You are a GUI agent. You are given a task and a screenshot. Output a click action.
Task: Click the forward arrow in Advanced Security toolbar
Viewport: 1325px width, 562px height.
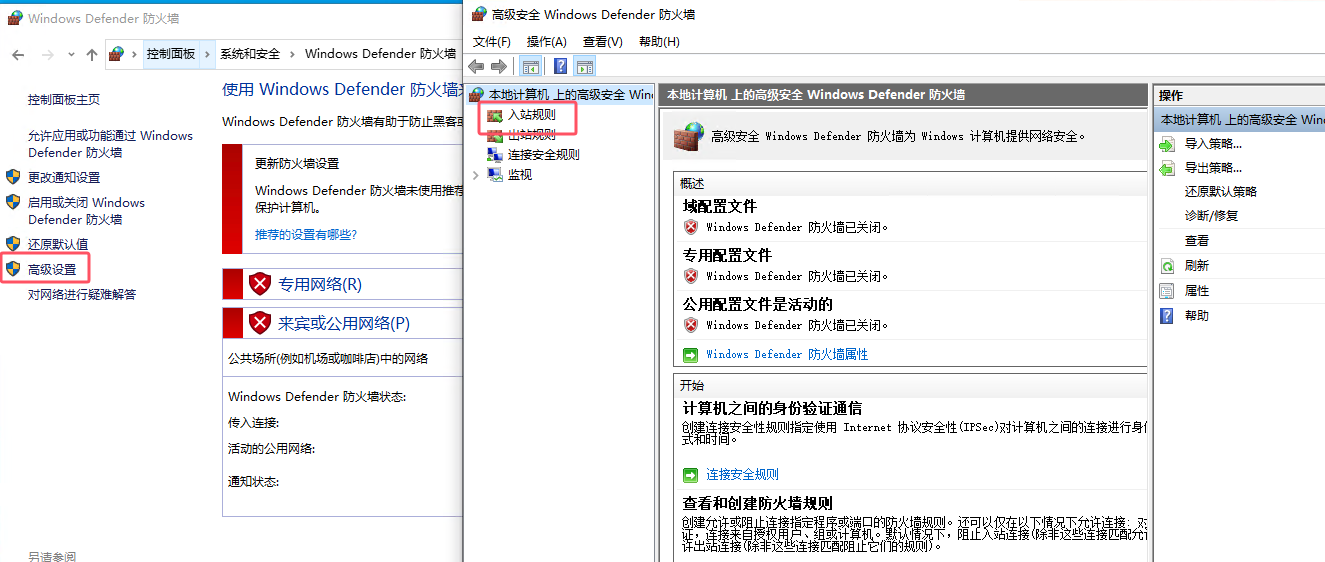498,67
